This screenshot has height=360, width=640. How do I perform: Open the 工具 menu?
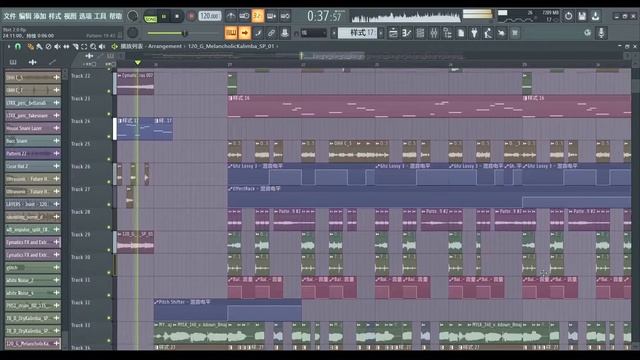pyautogui.click(x=100, y=16)
